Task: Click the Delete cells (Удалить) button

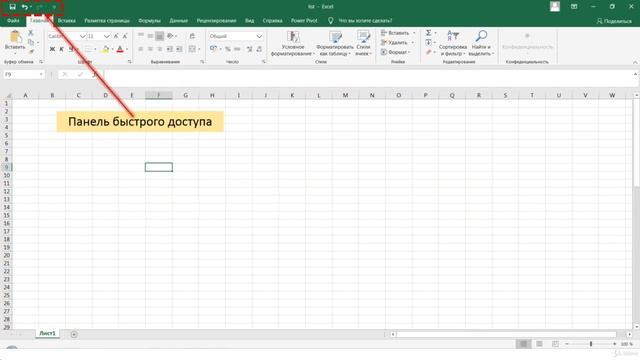Action: pyautogui.click(x=397, y=42)
